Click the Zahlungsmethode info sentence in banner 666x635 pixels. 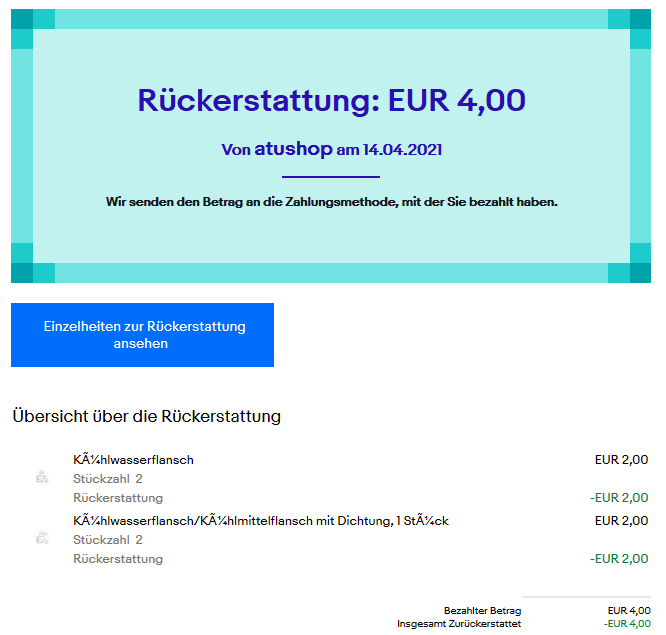[x=331, y=202]
